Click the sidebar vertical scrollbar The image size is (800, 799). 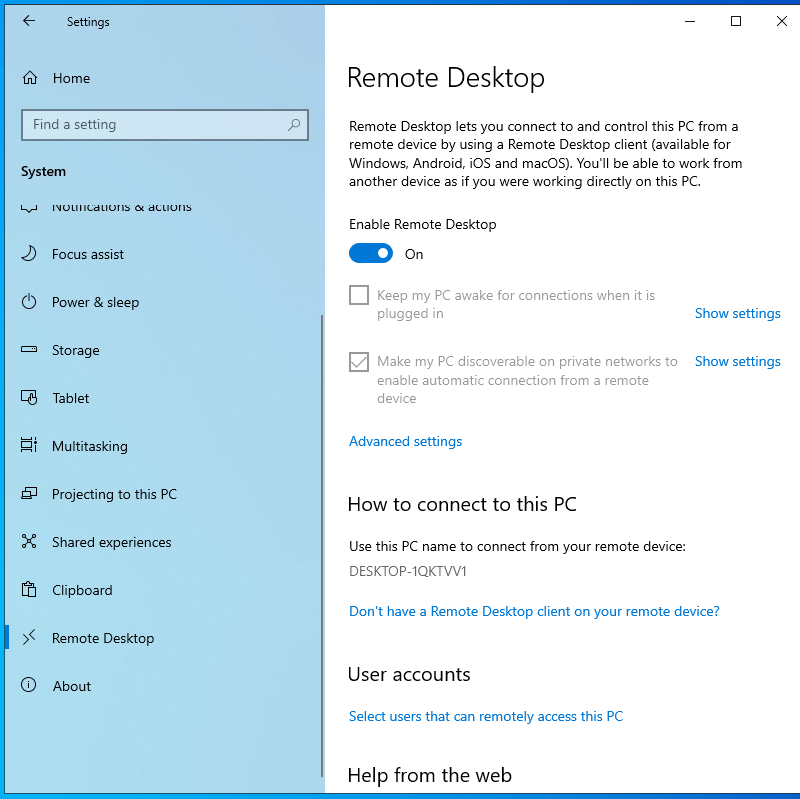pyautogui.click(x=322, y=545)
